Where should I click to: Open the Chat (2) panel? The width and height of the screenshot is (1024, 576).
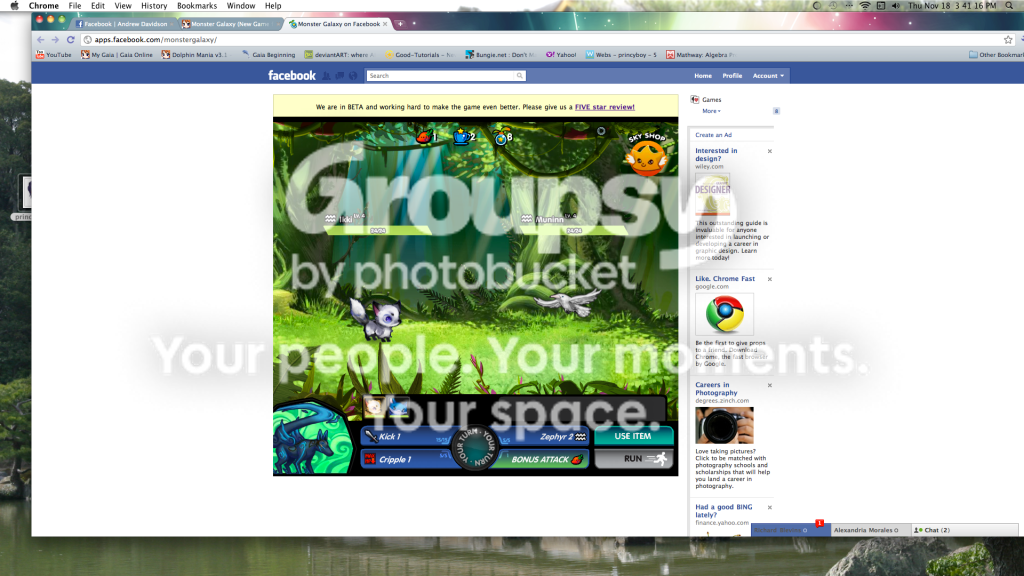point(963,530)
